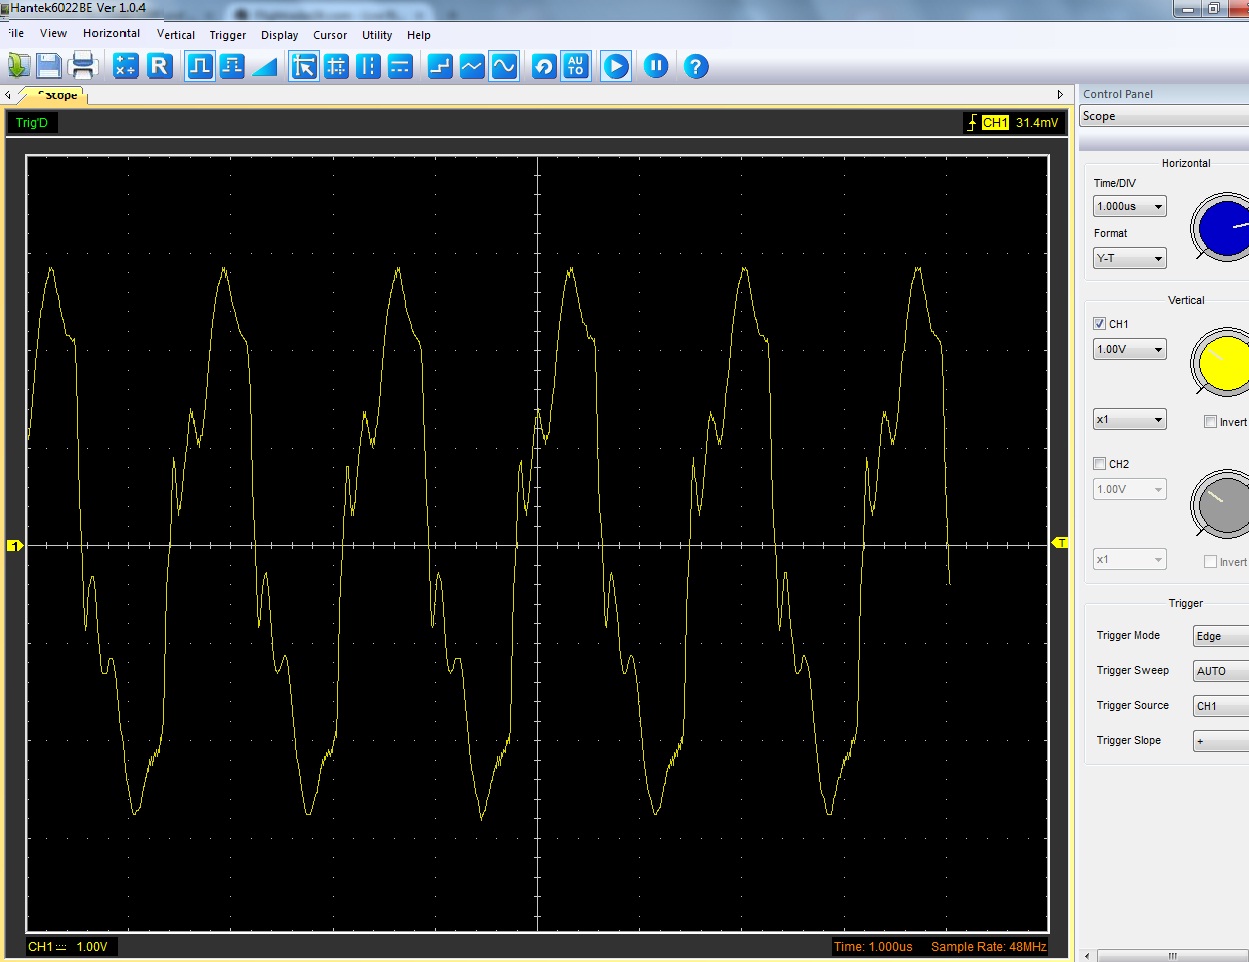
Task: Open the math operations icon
Action: coord(126,66)
